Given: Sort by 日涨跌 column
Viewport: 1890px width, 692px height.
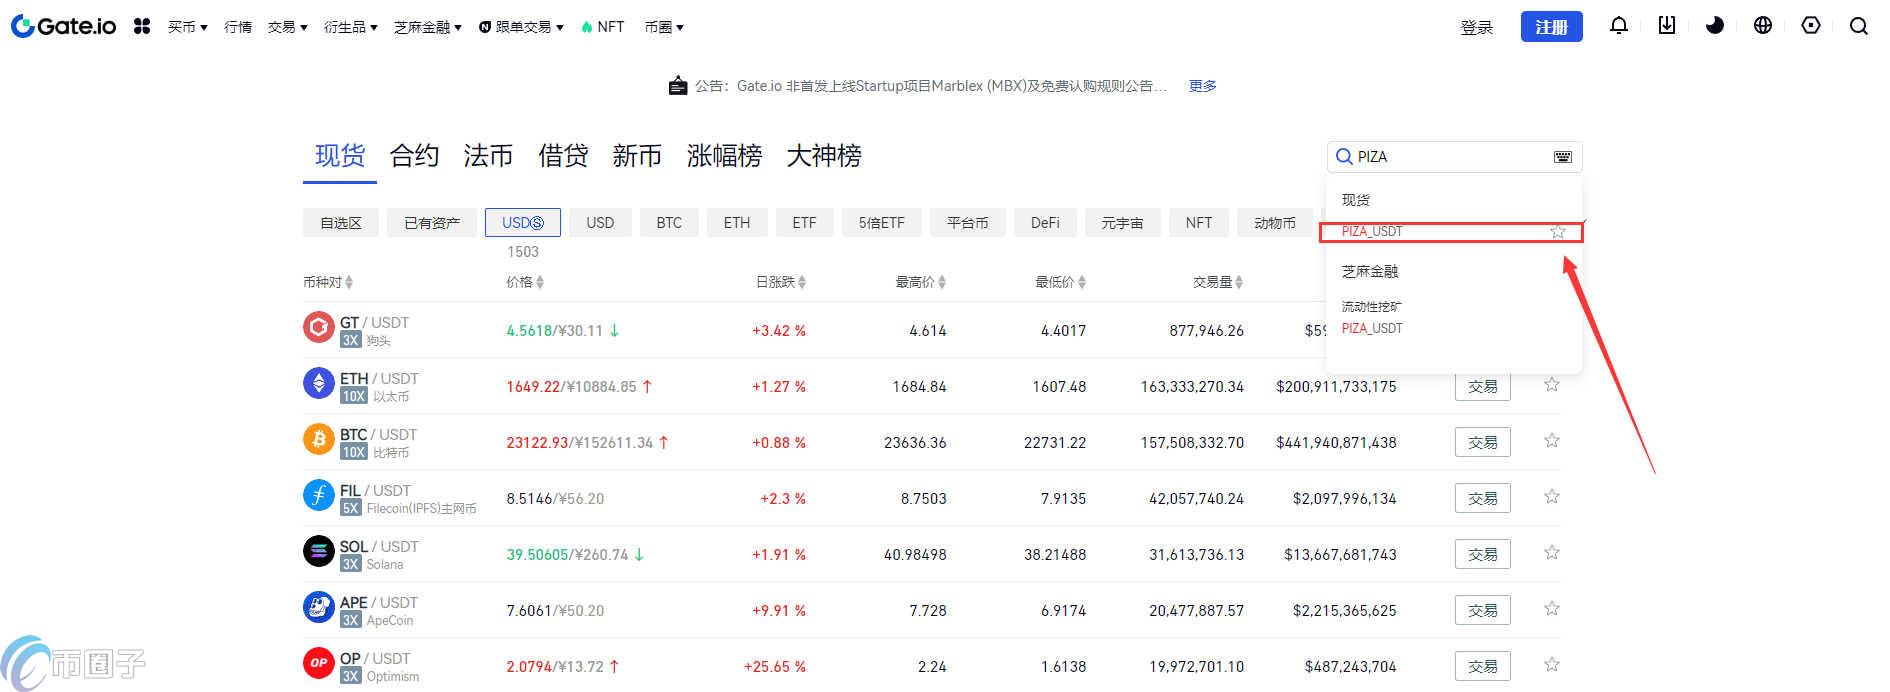Looking at the screenshot, I should click(781, 282).
